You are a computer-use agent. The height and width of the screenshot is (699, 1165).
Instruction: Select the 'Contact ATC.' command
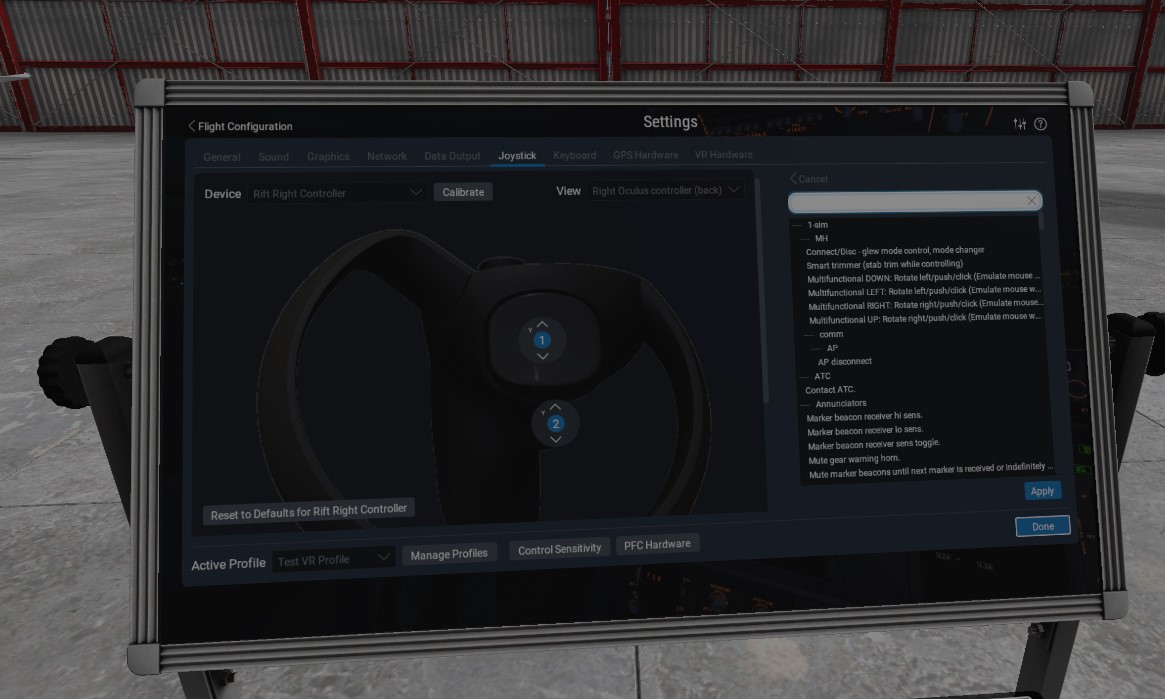[830, 390]
